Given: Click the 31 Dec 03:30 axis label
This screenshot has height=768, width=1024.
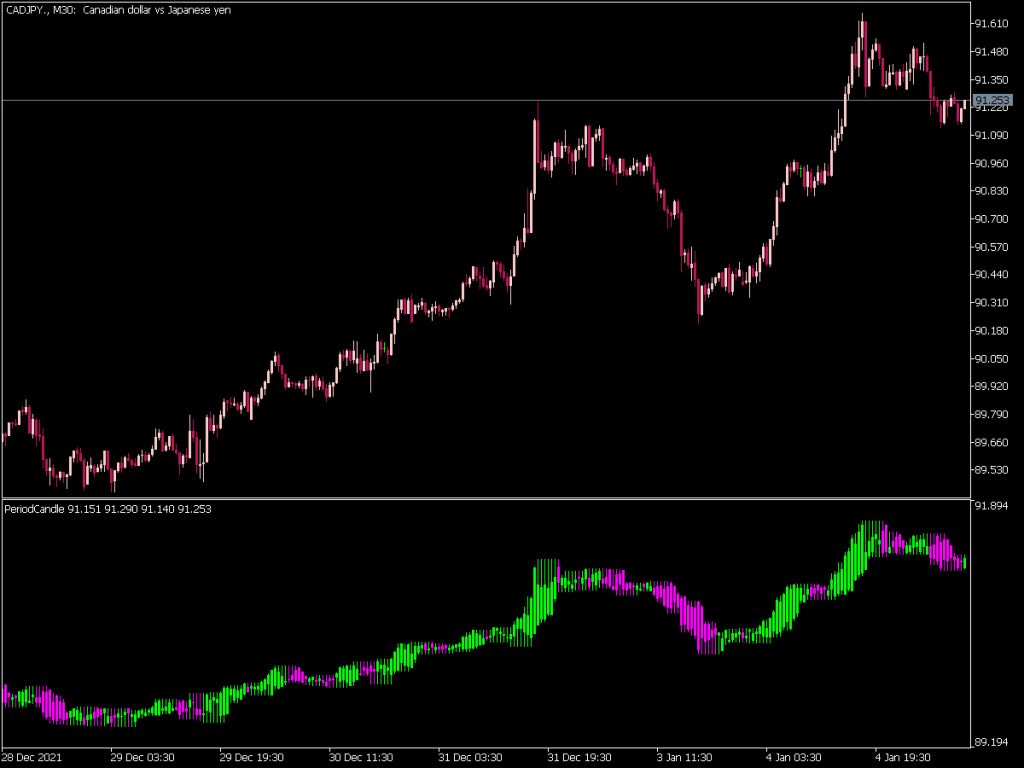Looking at the screenshot, I should [470, 758].
